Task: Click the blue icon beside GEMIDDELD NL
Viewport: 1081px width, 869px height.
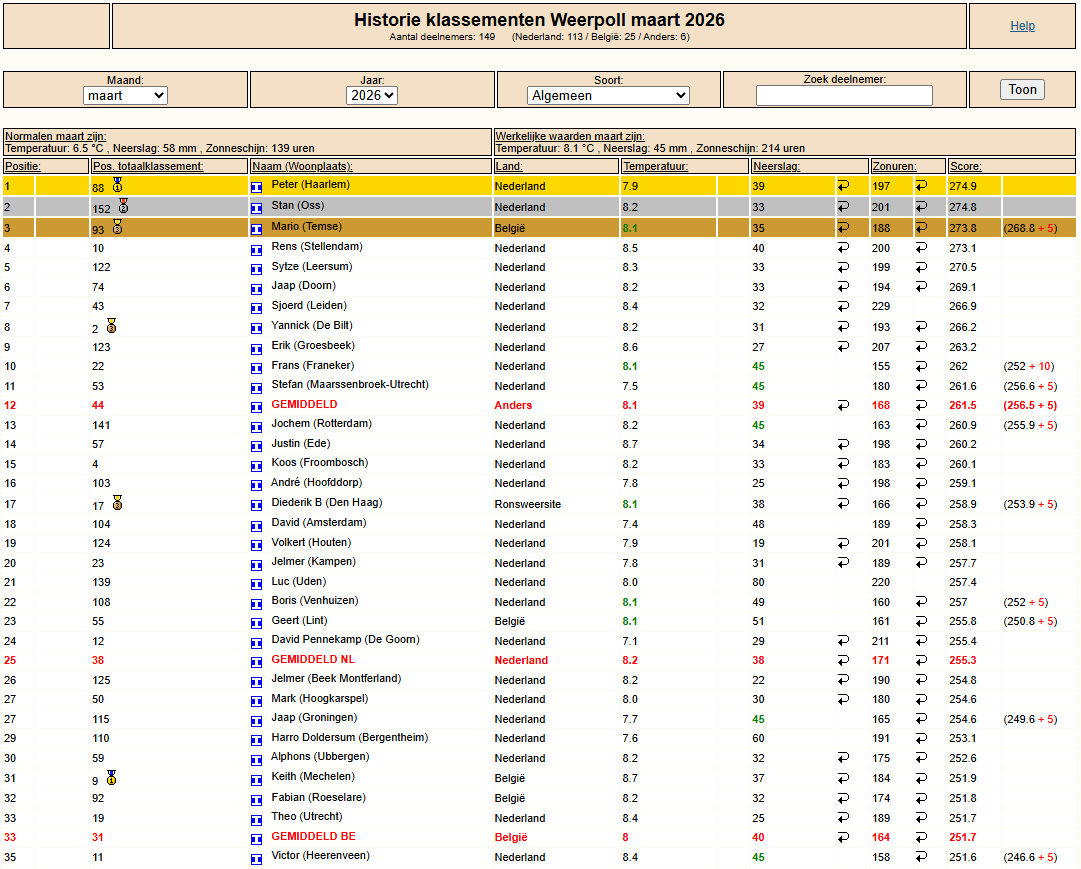Action: click(256, 661)
